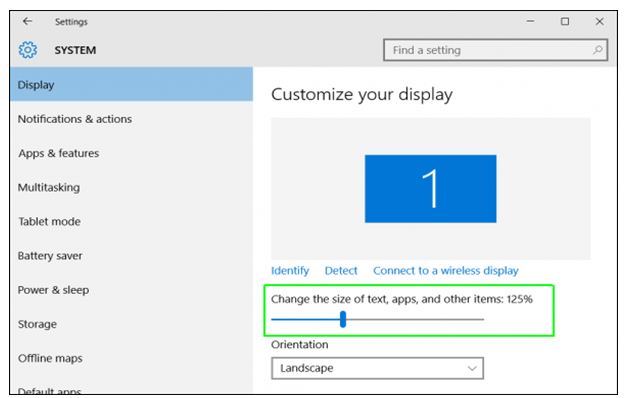Image resolution: width=624 pixels, height=398 pixels.
Task: Close the Settings window
Action: point(599,21)
